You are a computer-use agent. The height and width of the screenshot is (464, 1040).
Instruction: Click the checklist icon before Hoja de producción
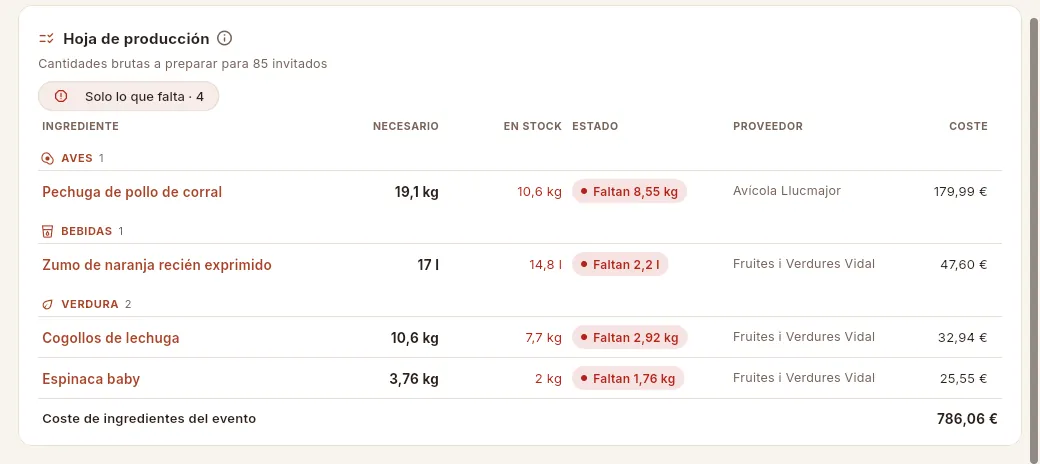coord(46,38)
